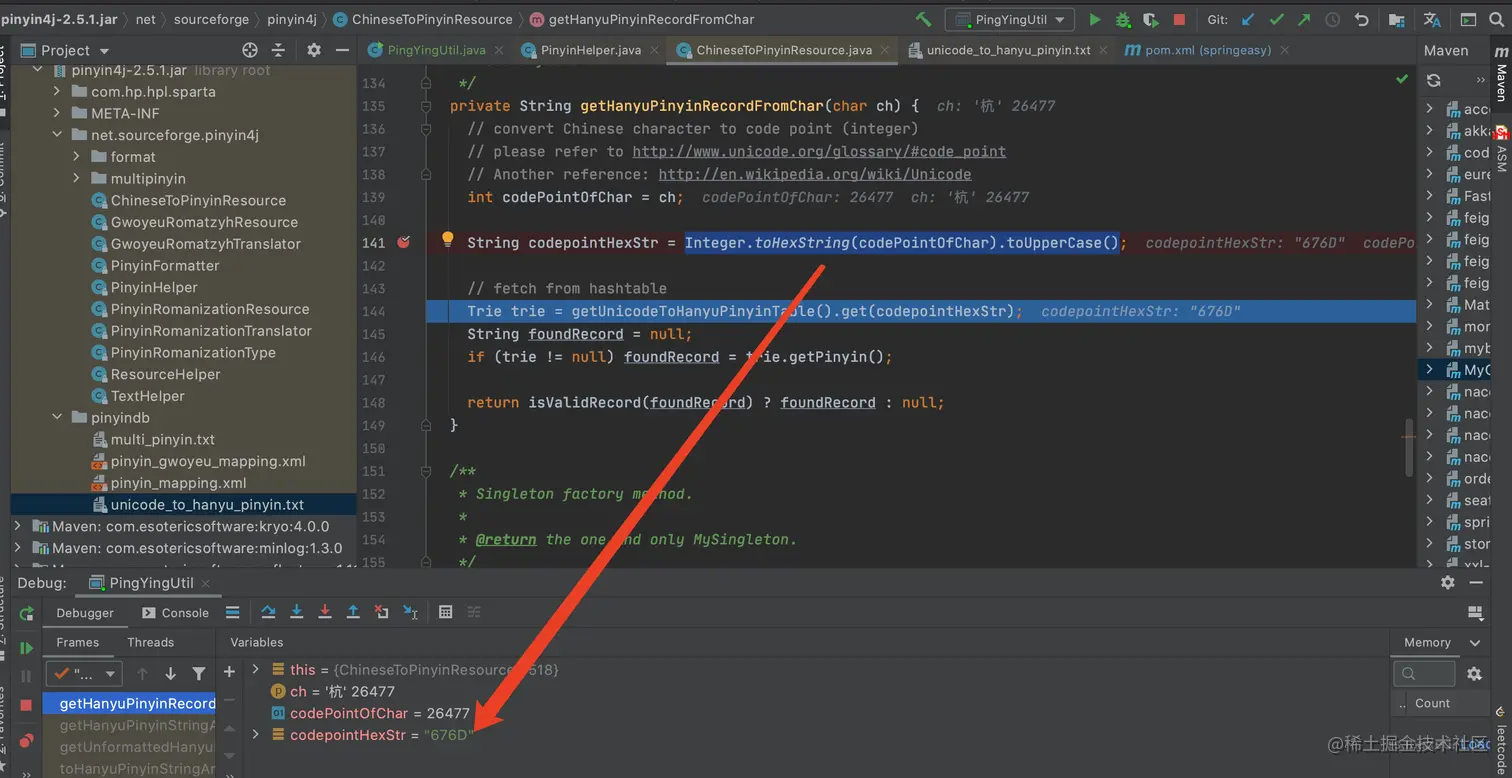Start debugging with the green bug icon
The height and width of the screenshot is (778, 1512).
click(1123, 20)
